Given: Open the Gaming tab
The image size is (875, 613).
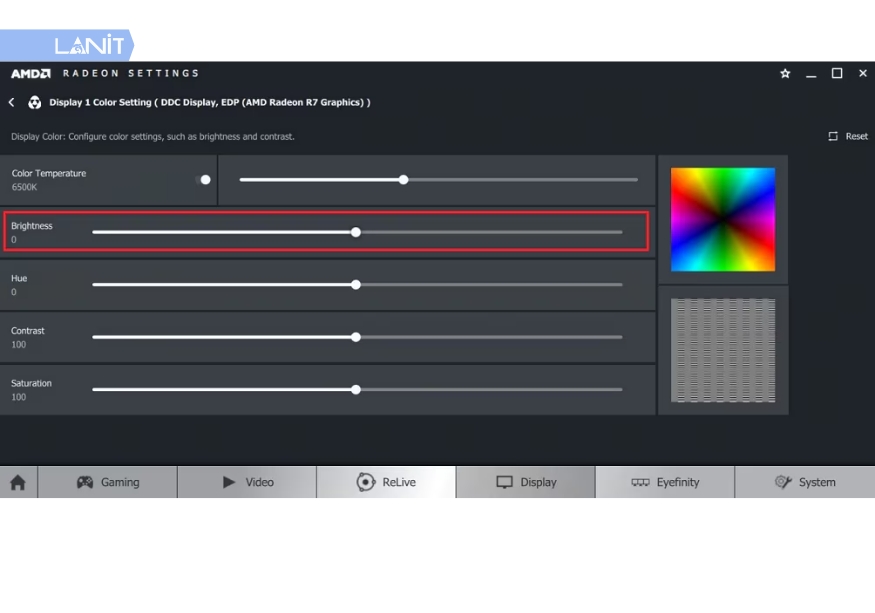Looking at the screenshot, I should click(x=108, y=482).
